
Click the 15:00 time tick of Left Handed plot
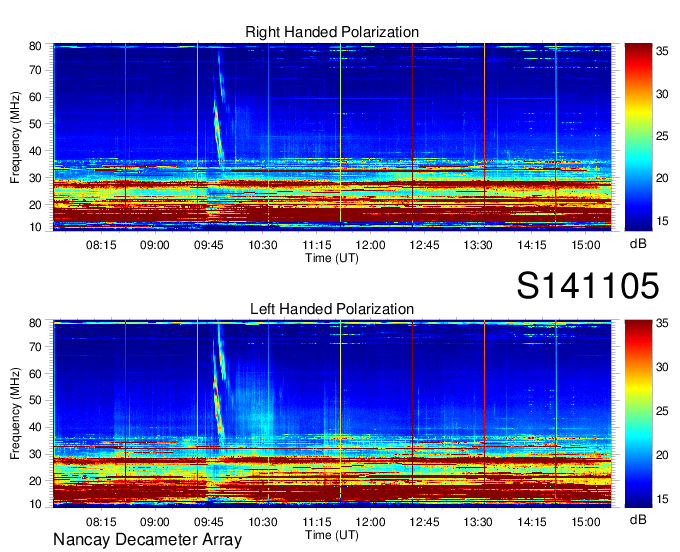tap(586, 522)
